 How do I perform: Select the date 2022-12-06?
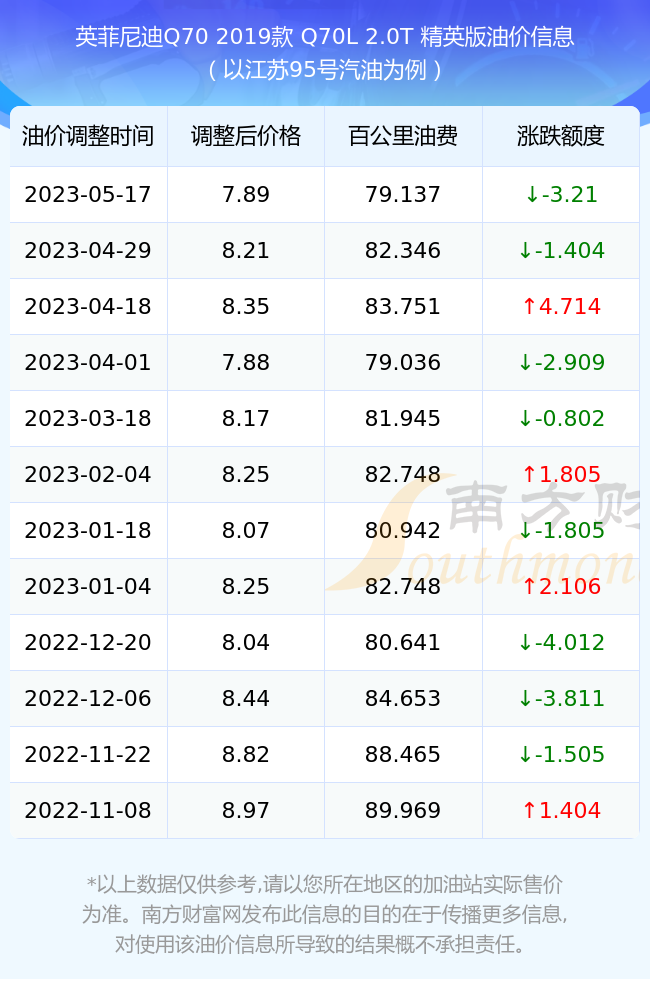coord(88,699)
